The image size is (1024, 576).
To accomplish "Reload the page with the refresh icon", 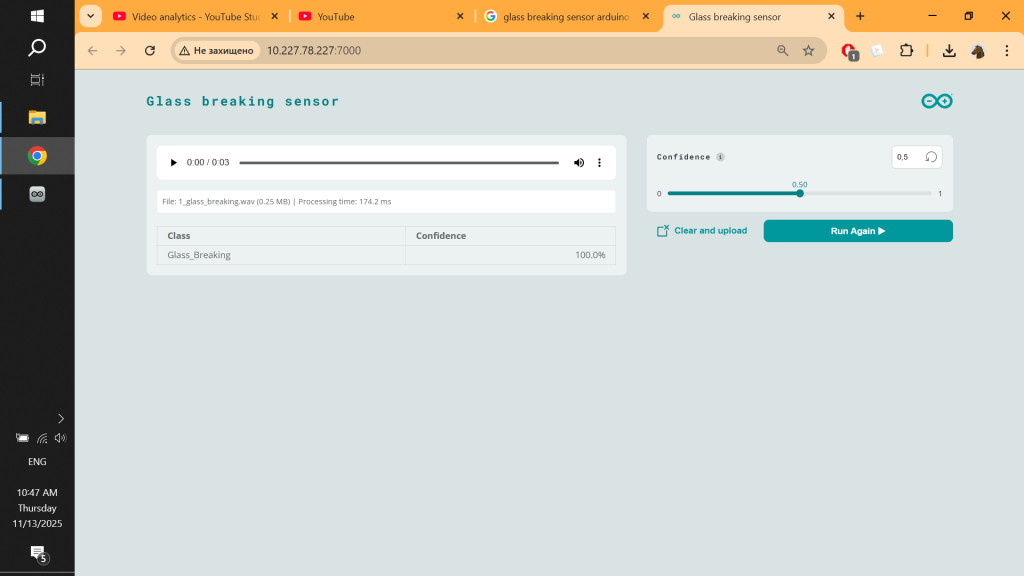I will [x=150, y=50].
